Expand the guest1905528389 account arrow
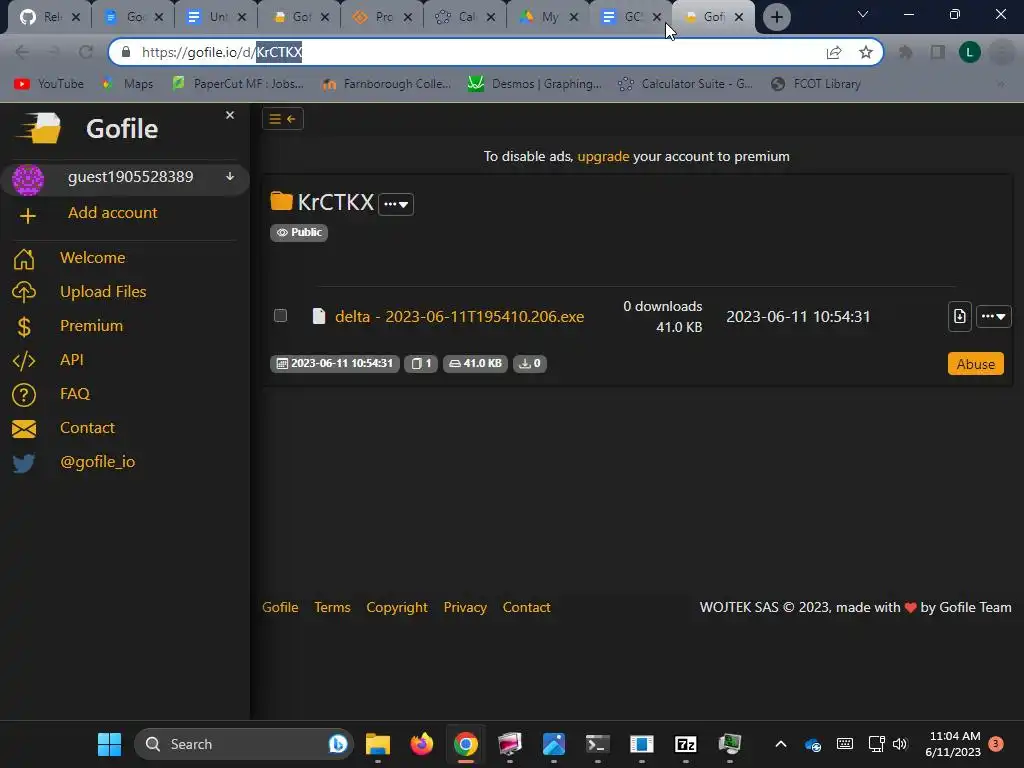This screenshot has width=1024, height=768. [230, 176]
